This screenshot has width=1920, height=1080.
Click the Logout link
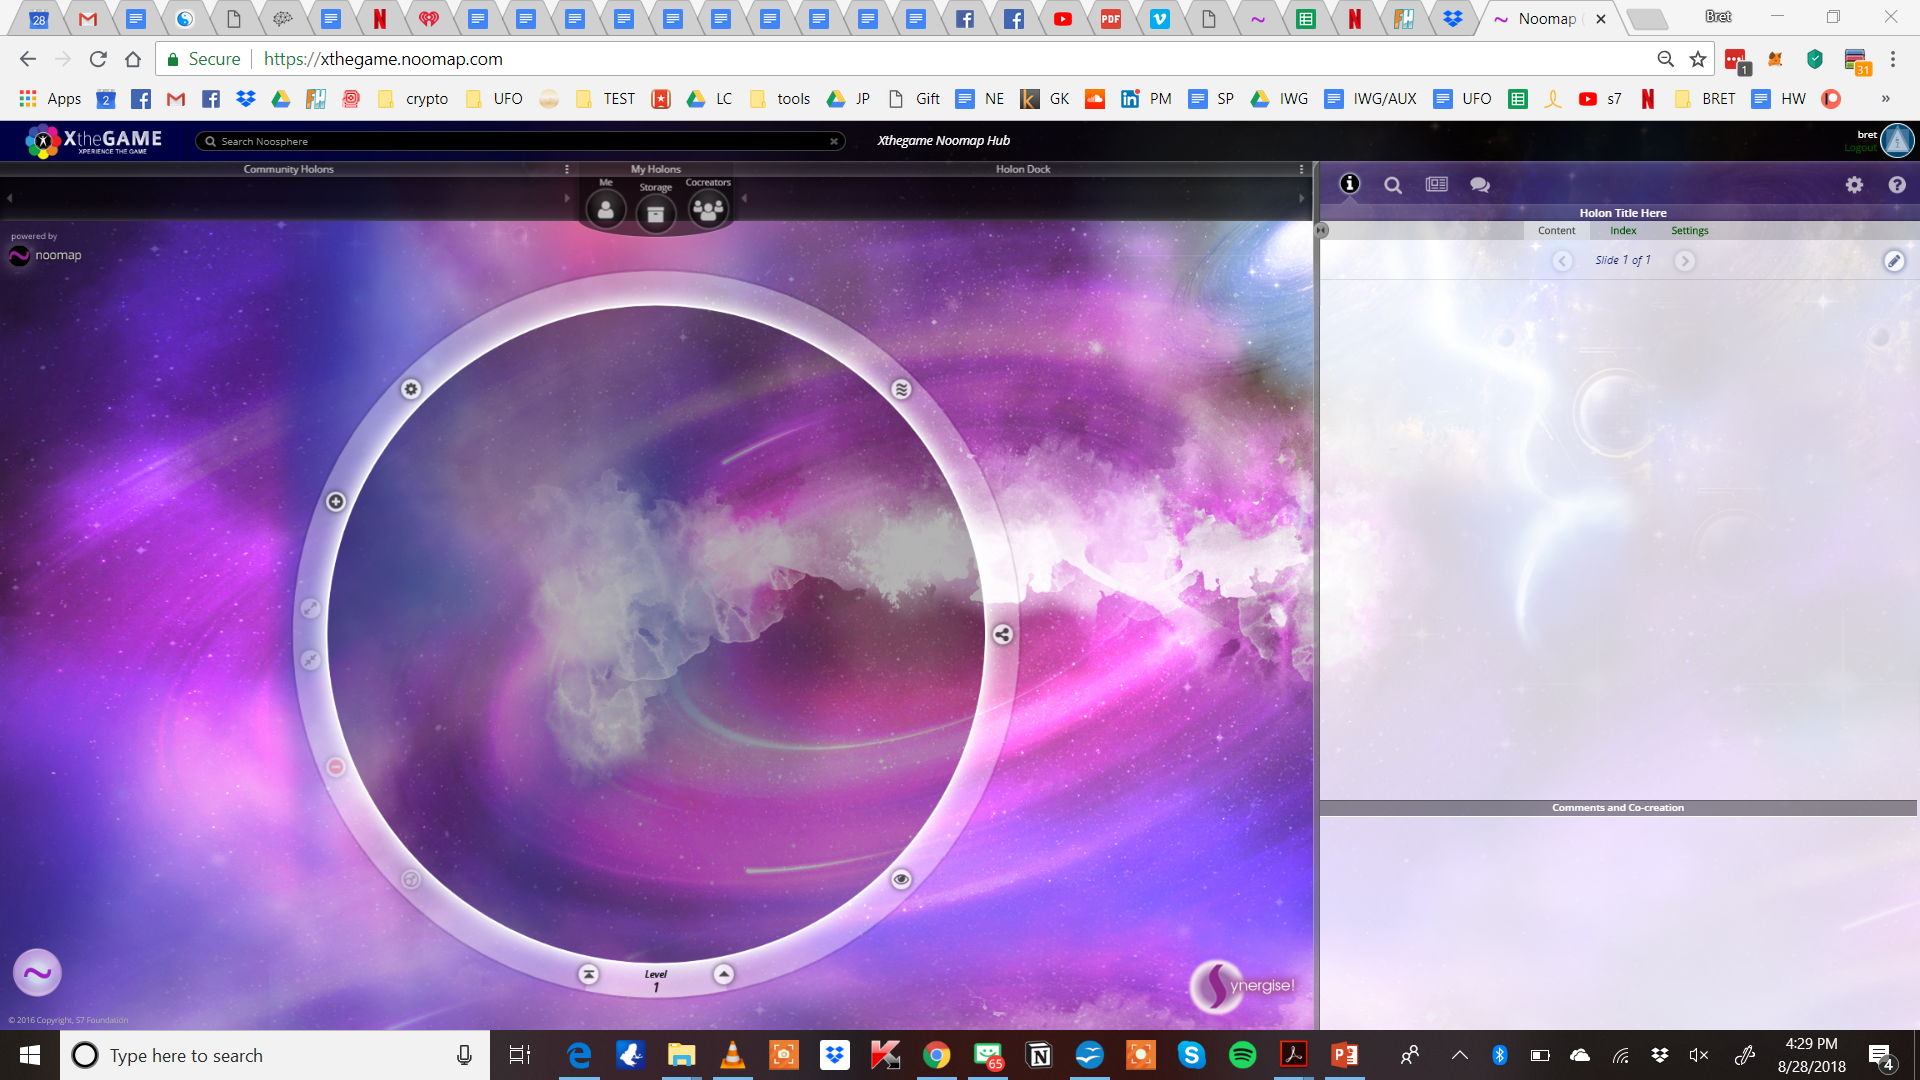[1860, 148]
